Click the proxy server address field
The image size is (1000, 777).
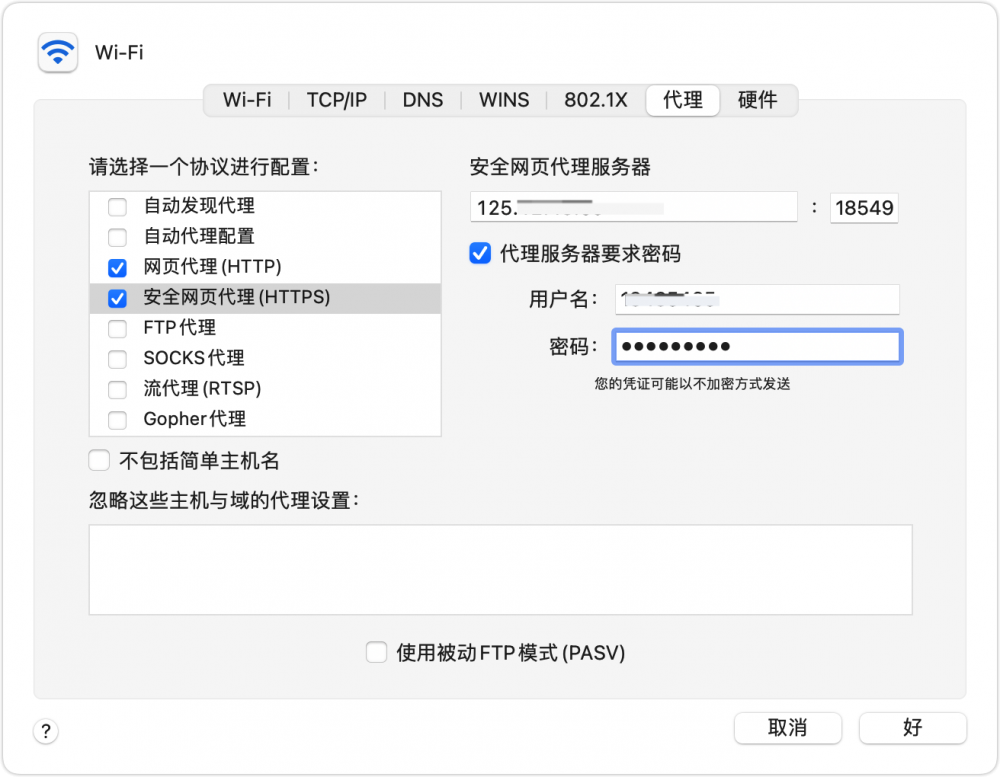pyautogui.click(x=634, y=207)
